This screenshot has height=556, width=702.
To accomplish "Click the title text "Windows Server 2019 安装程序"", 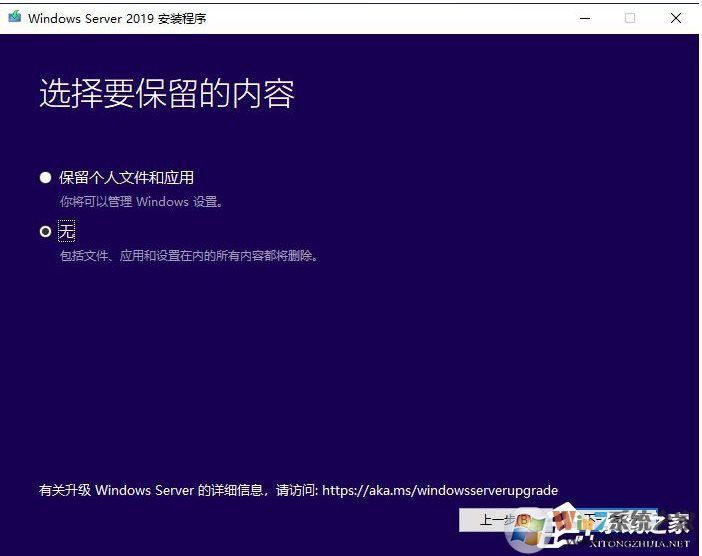I will [117, 18].
